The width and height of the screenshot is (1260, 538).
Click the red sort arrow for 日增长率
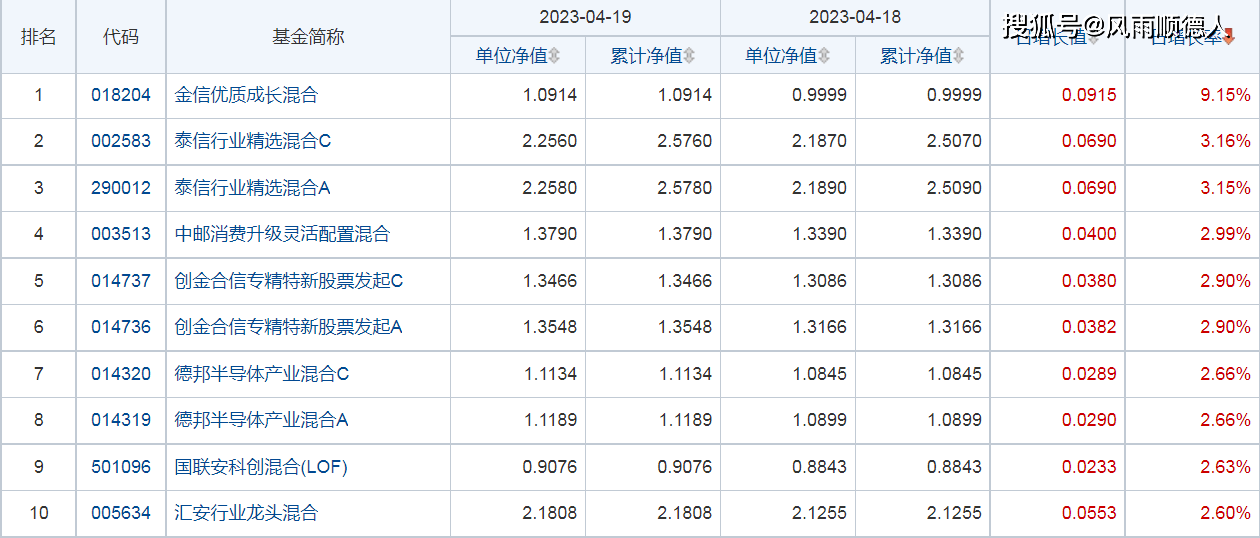1229,38
